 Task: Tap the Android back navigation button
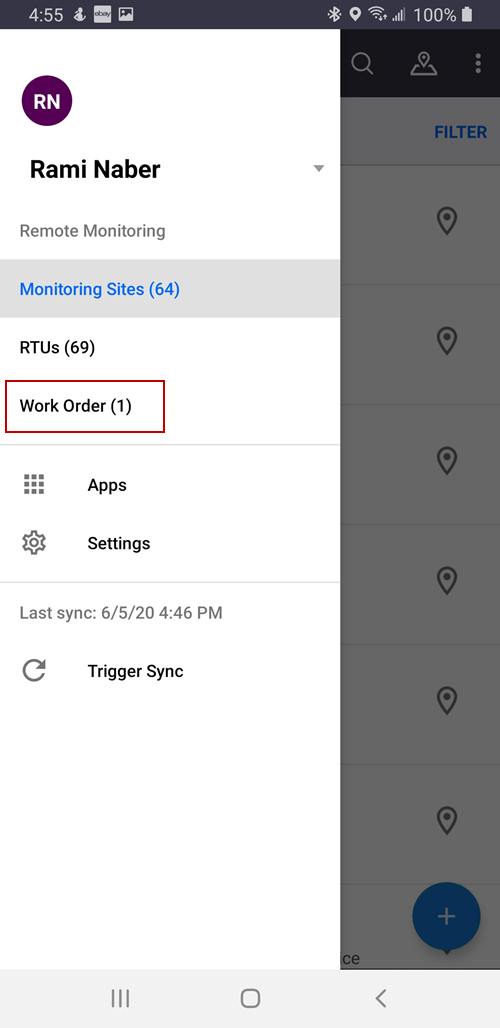point(380,998)
